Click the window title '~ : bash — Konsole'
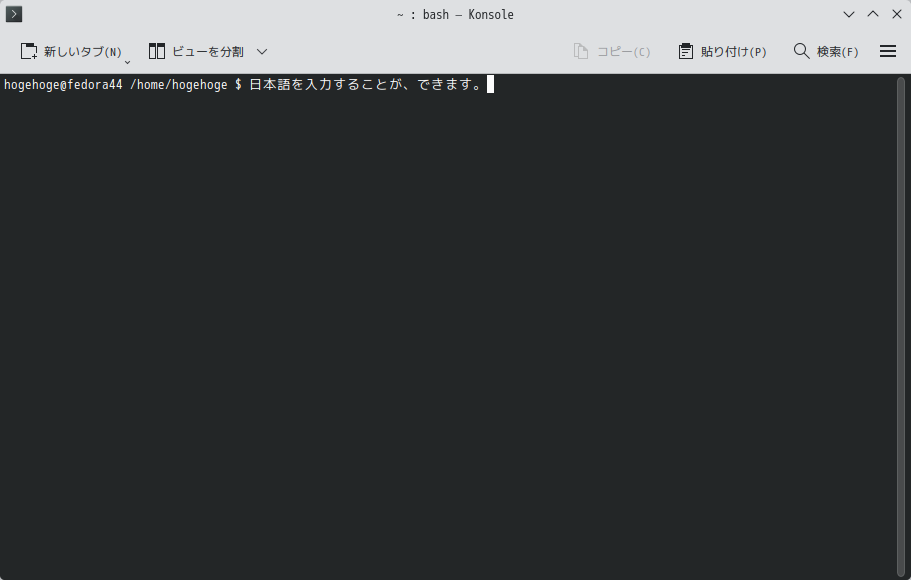The width and height of the screenshot is (911, 580). pos(455,15)
